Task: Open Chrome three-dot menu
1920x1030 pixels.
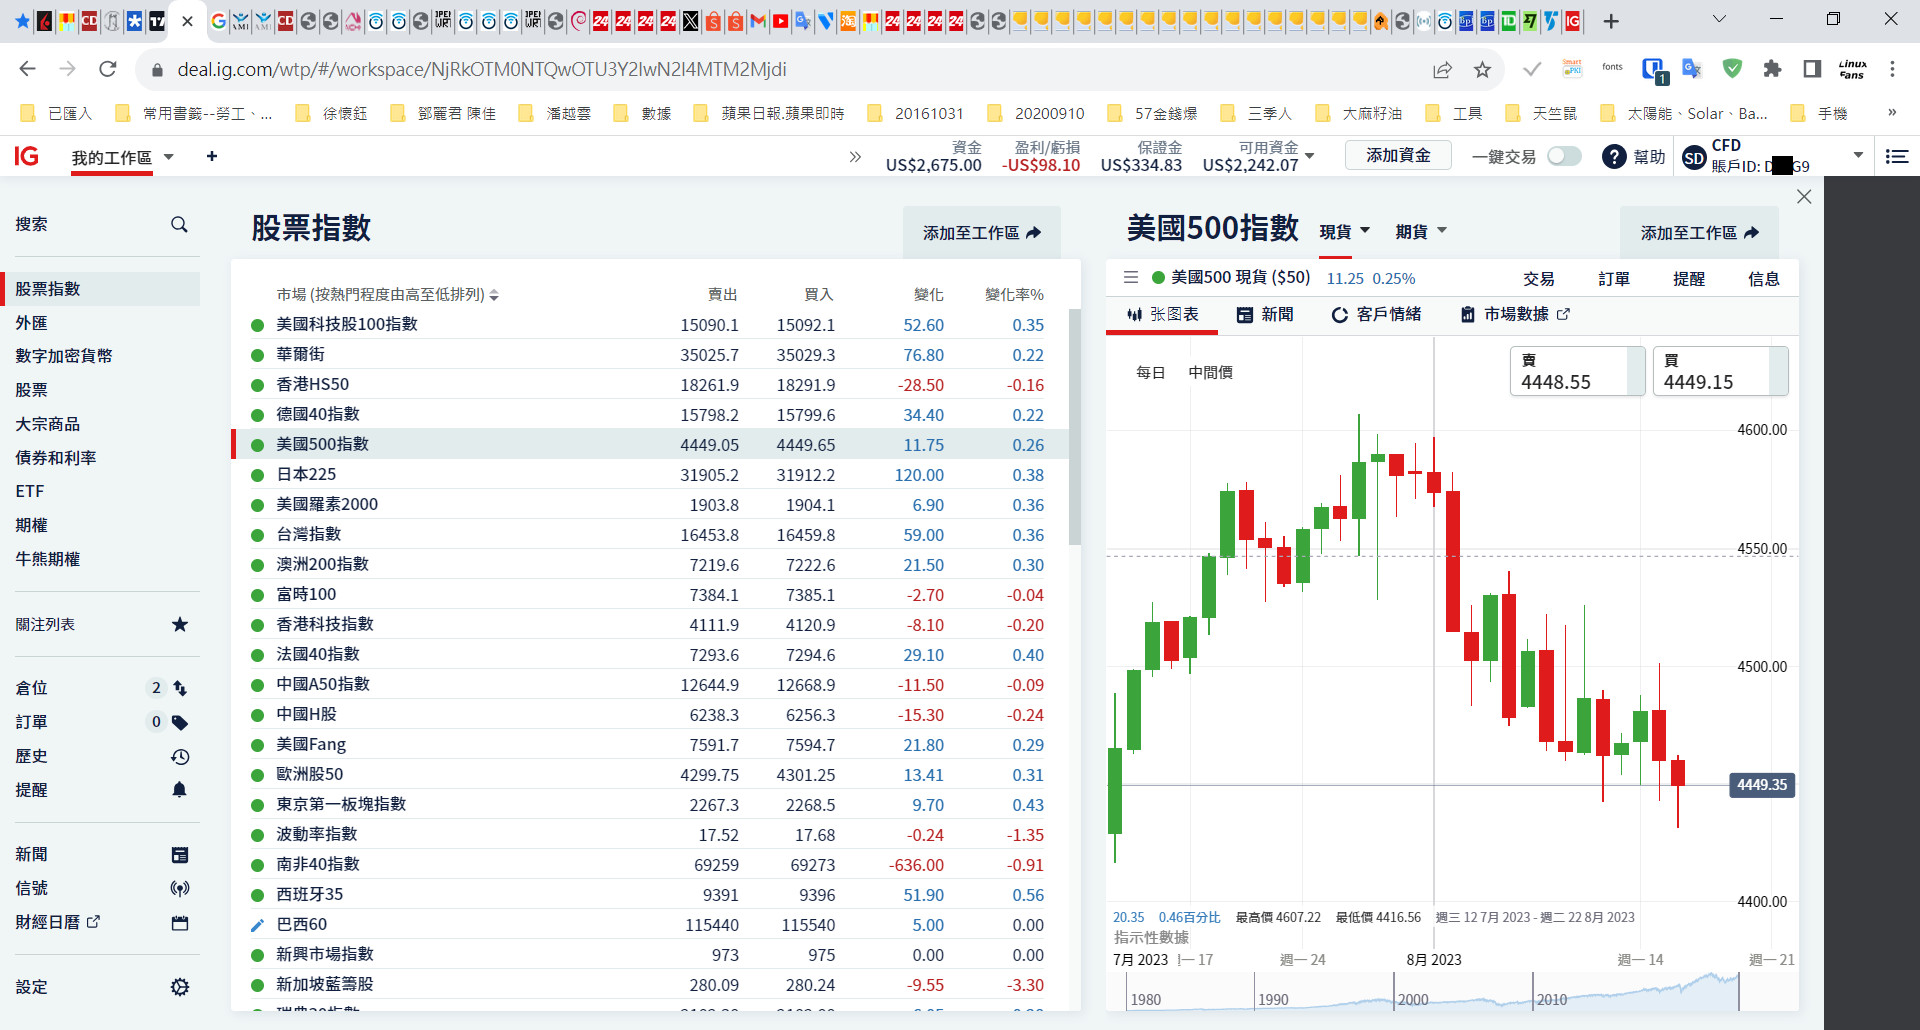Action: pos(1892,69)
